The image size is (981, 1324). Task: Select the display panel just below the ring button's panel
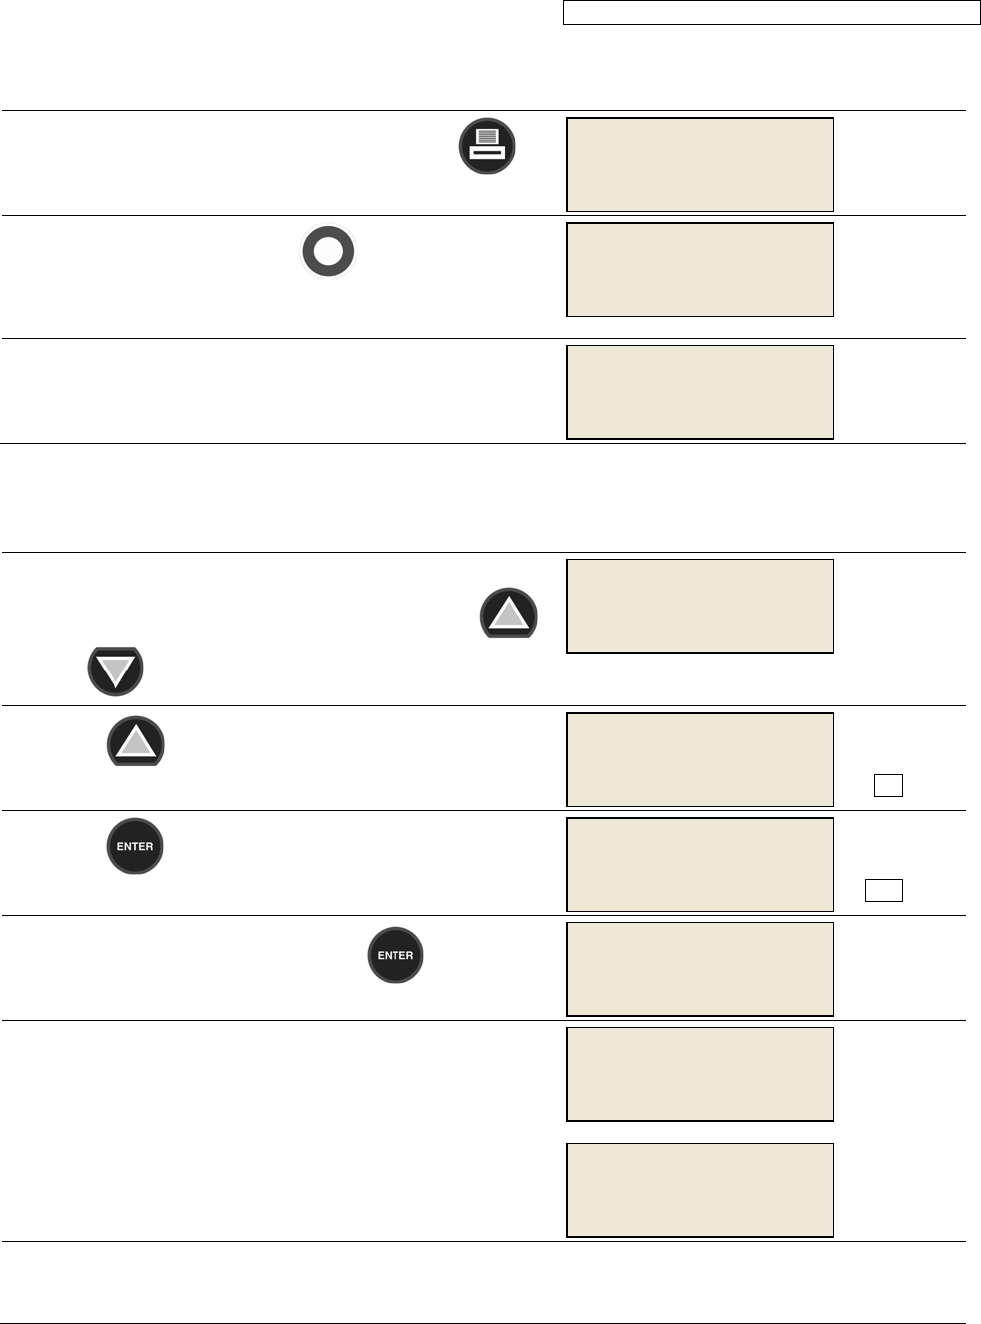700,392
